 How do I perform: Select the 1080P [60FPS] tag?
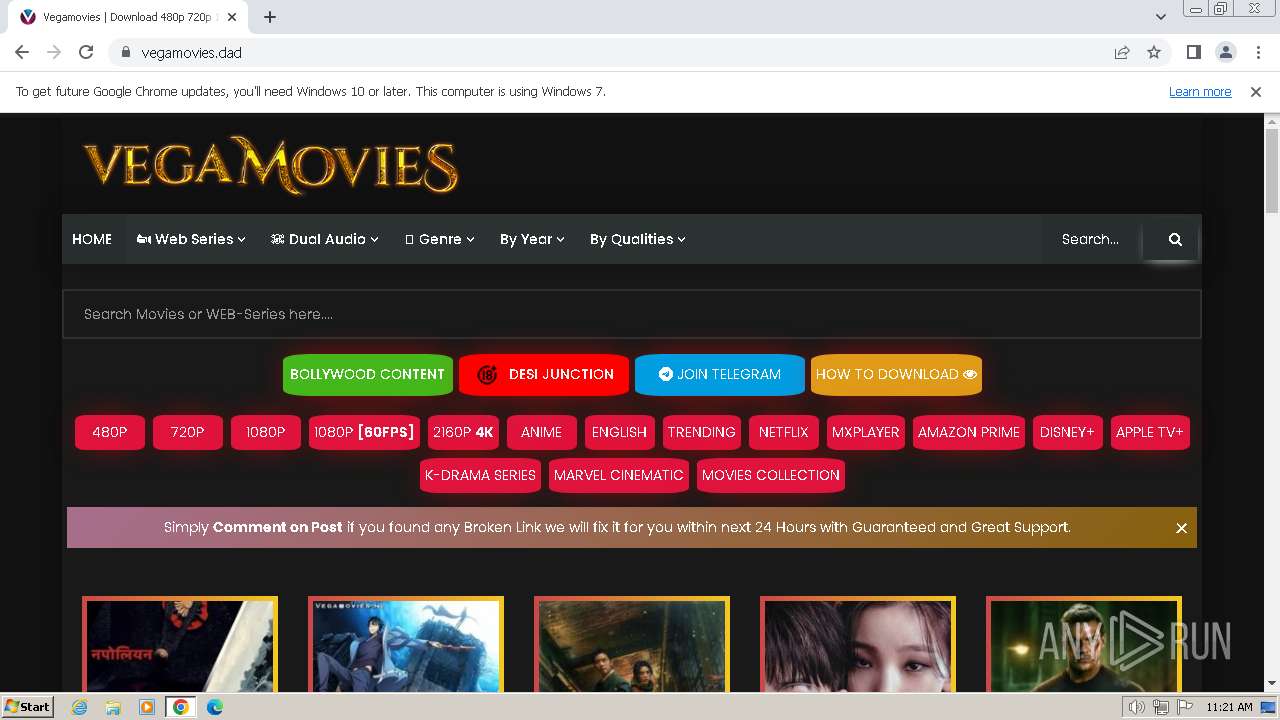pos(364,432)
